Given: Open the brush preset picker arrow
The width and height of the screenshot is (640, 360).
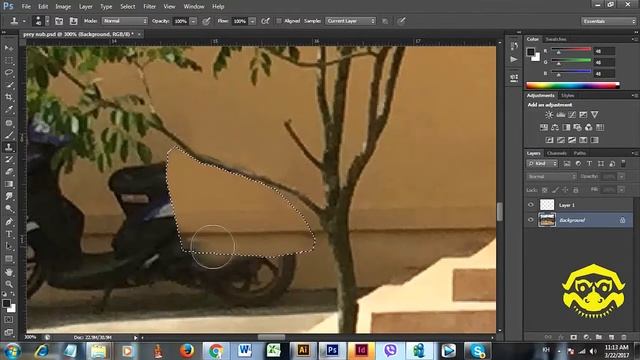Looking at the screenshot, I should pyautogui.click(x=47, y=21).
